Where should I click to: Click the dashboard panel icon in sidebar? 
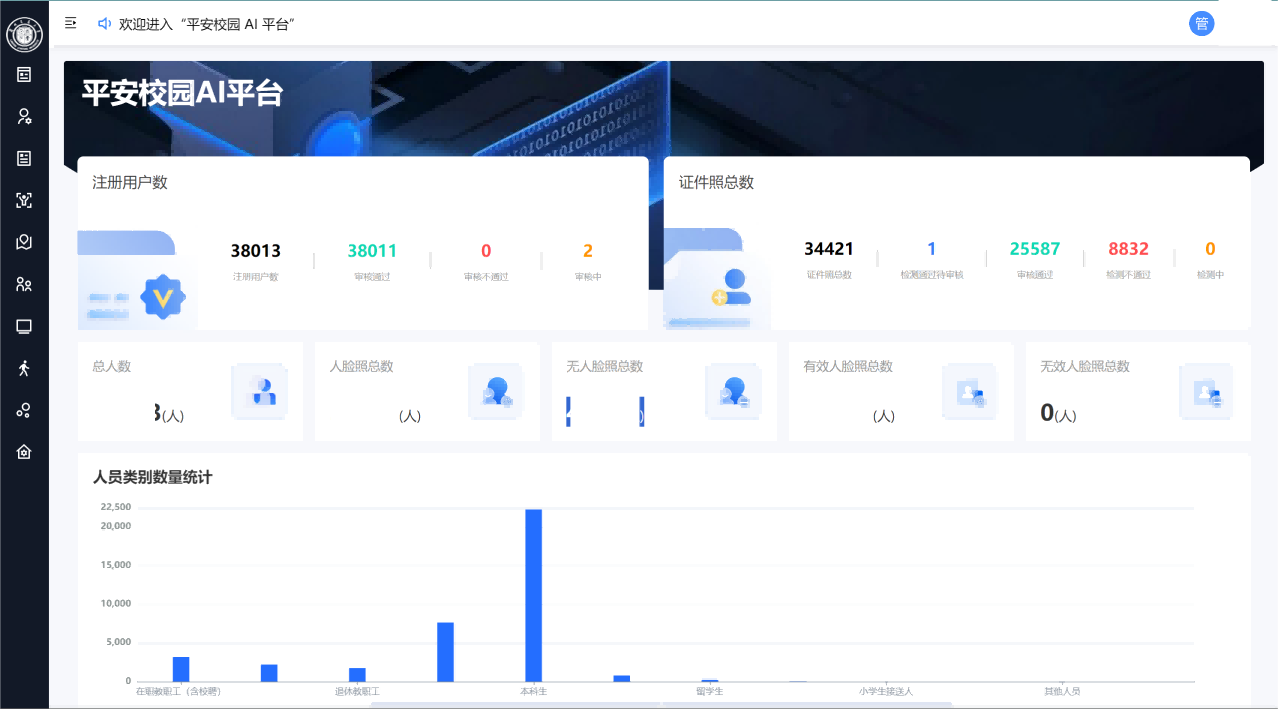[24, 74]
